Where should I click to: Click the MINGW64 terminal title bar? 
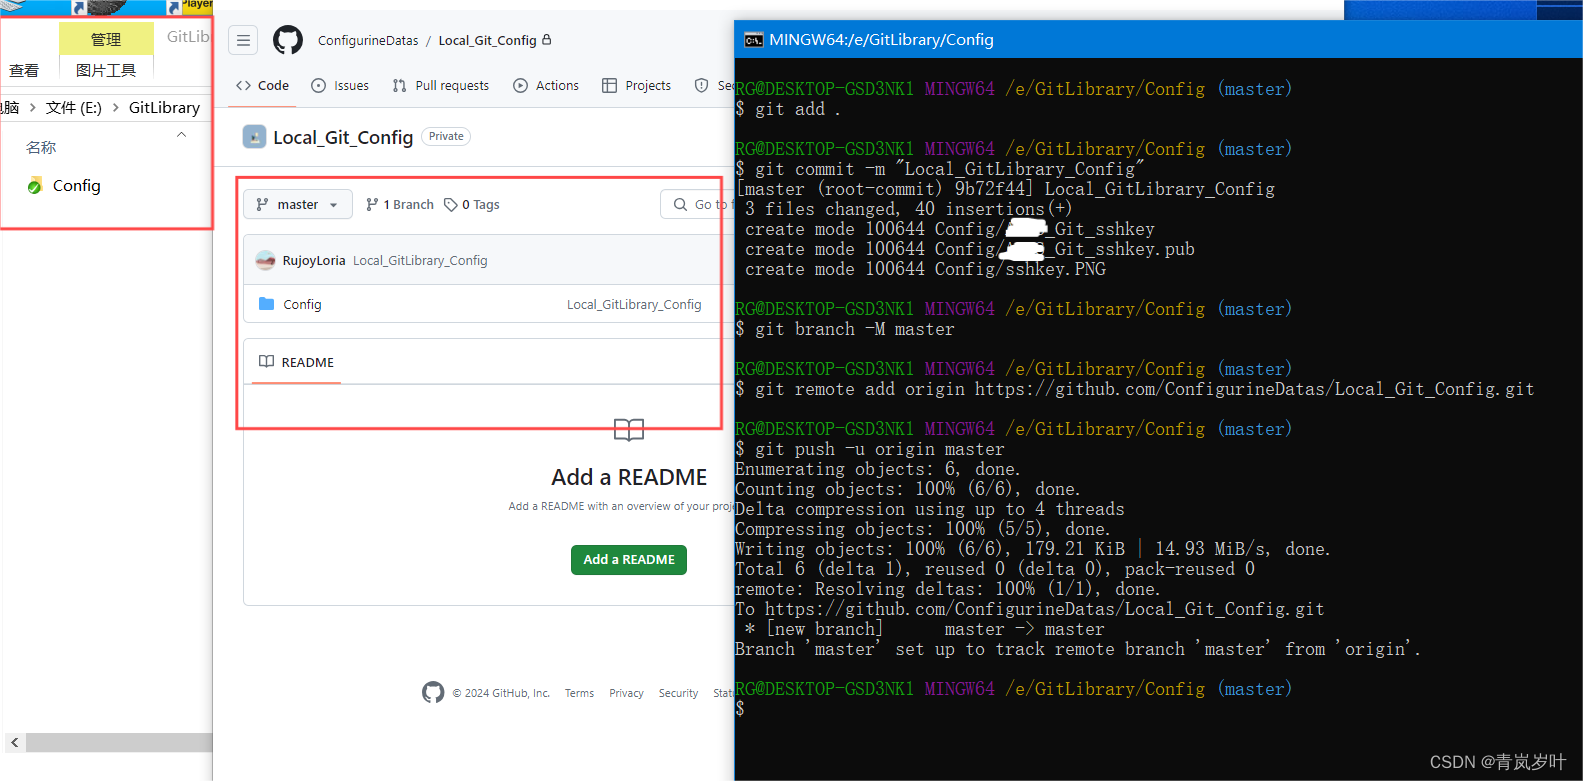(x=1158, y=40)
